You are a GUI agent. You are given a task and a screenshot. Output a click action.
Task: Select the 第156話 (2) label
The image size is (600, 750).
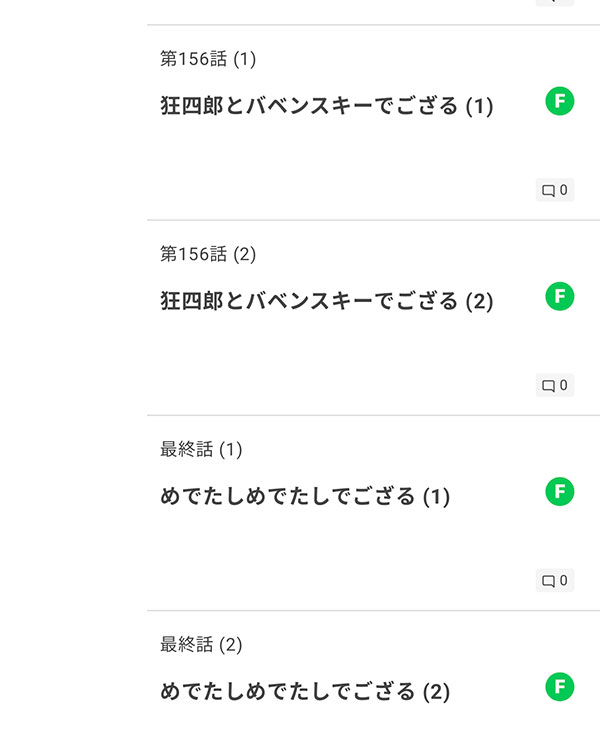click(x=208, y=254)
